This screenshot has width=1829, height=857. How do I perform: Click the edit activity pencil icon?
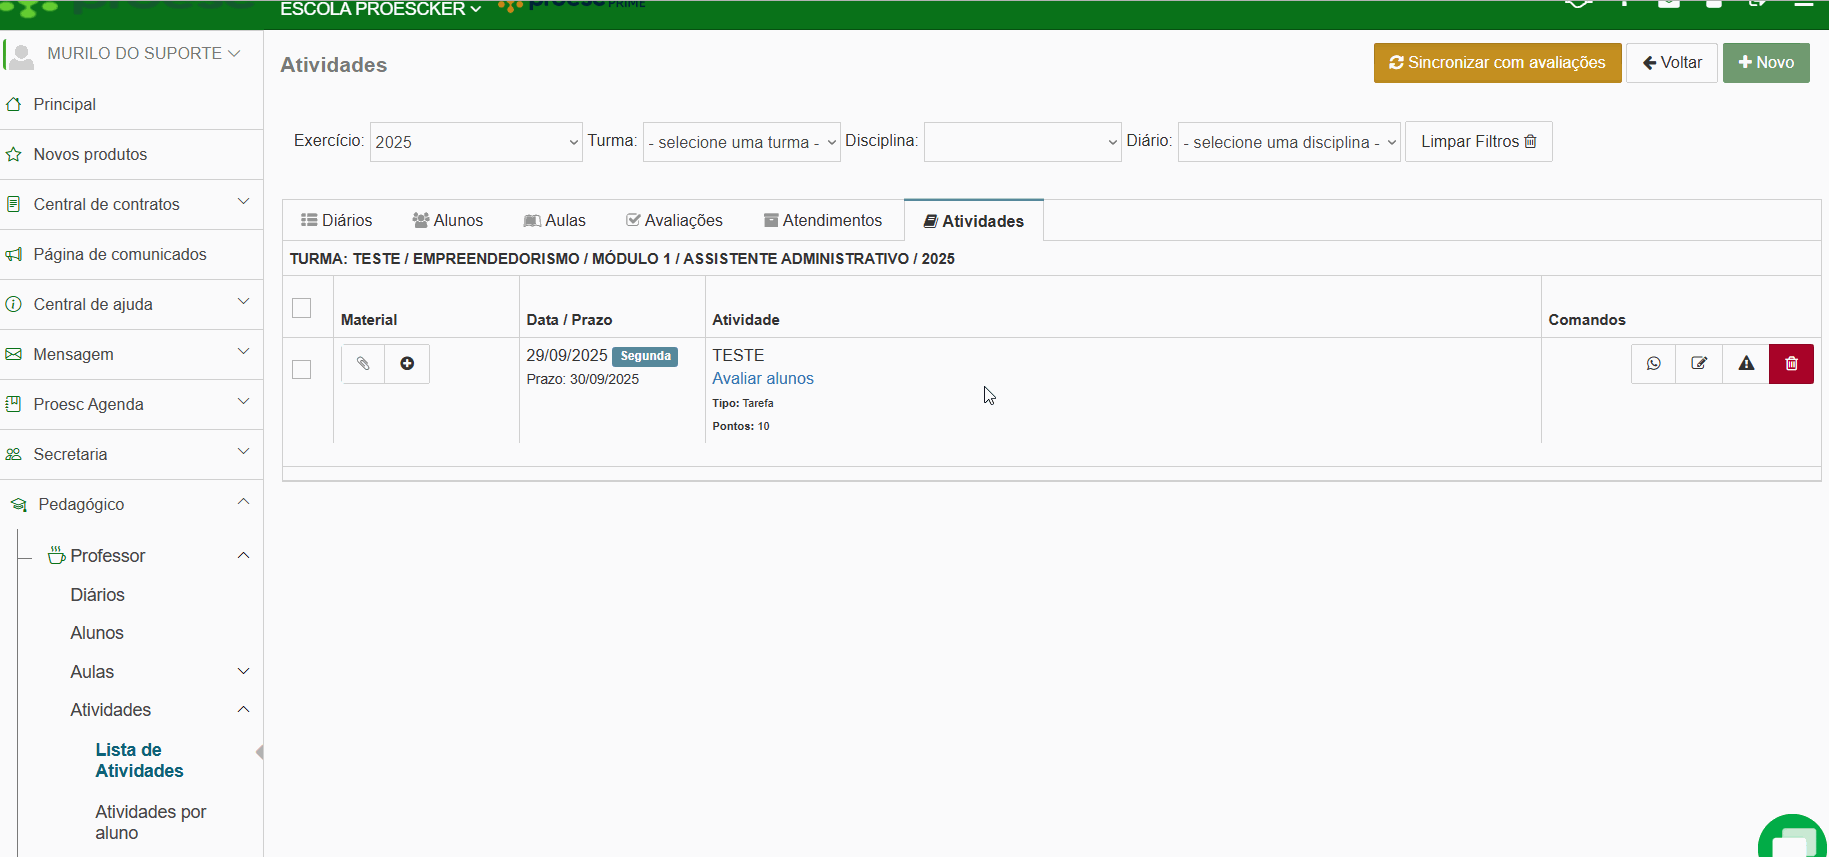(1699, 364)
